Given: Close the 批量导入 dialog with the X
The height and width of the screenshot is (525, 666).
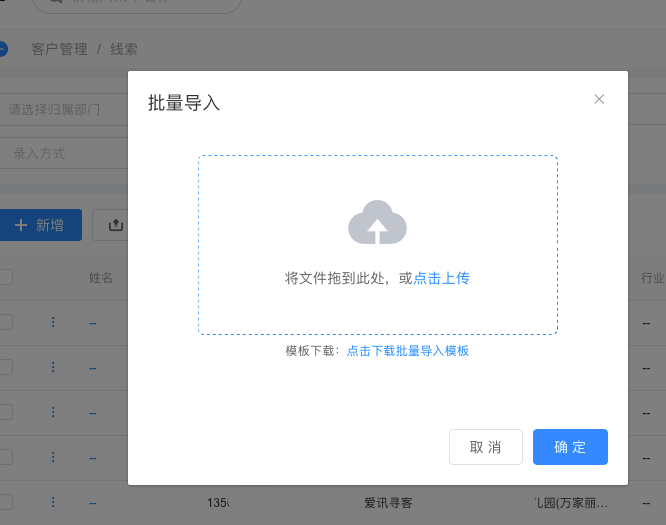Looking at the screenshot, I should pos(599,99).
